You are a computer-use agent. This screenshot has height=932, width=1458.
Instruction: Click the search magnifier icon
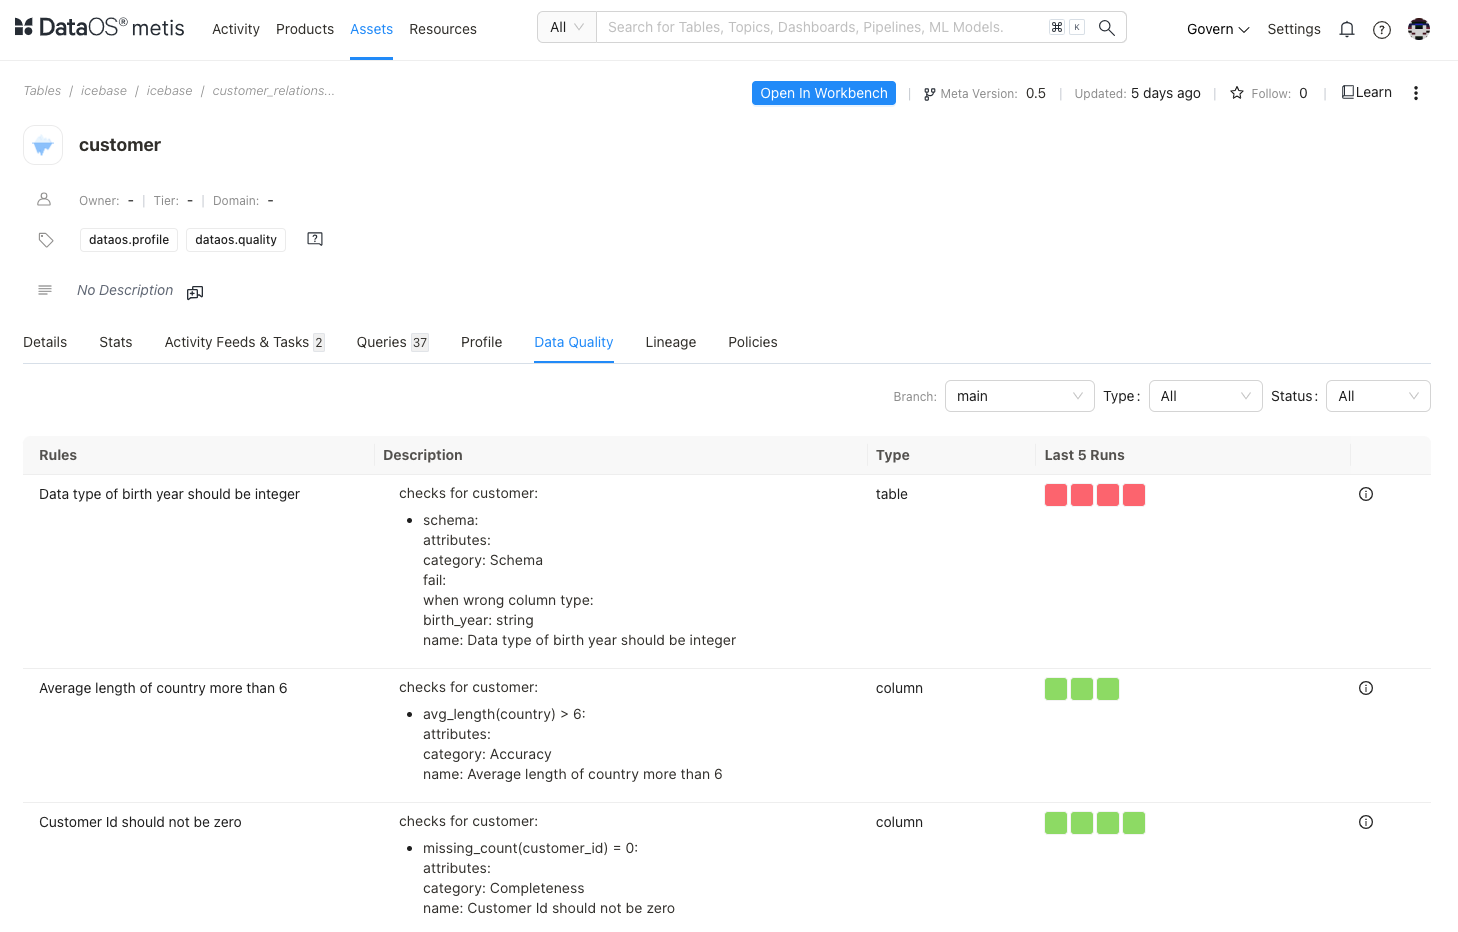[1106, 27]
